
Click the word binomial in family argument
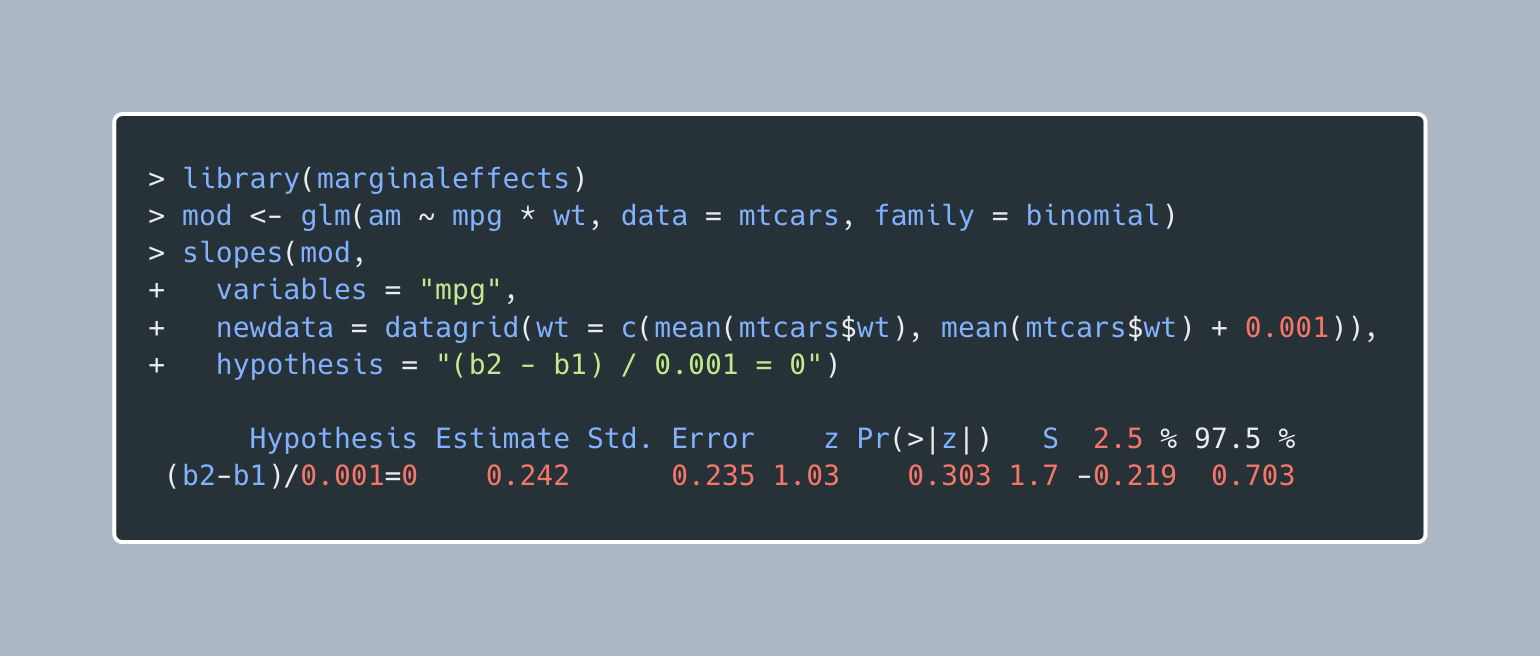pos(1092,216)
